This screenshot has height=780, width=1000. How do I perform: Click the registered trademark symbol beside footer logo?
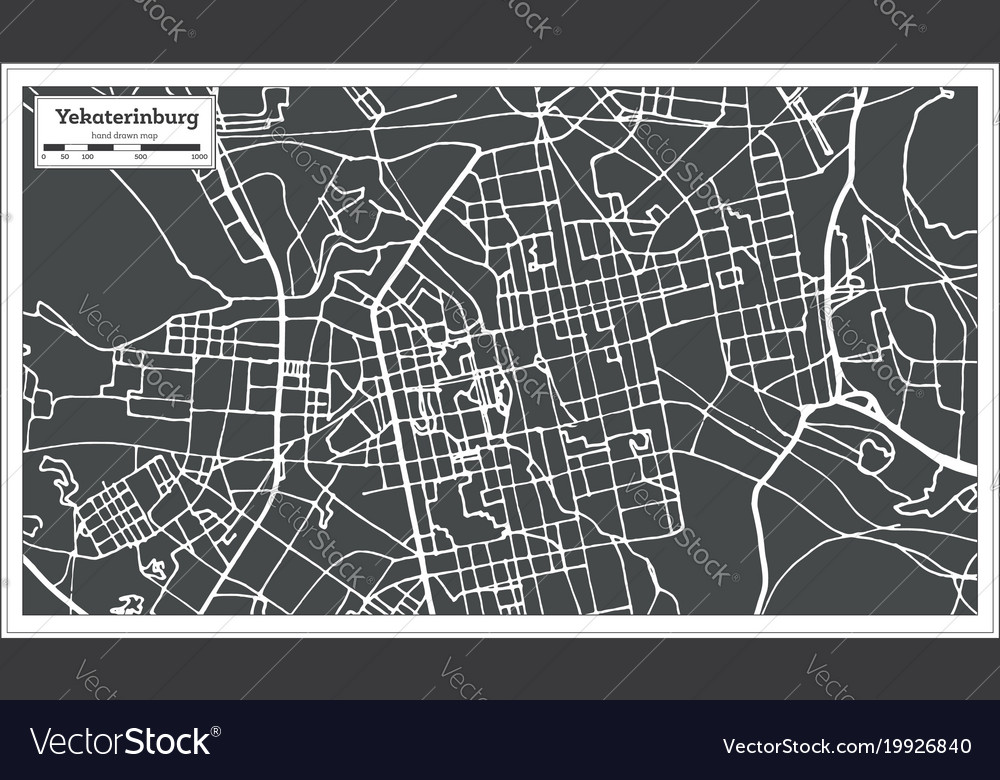point(217,733)
